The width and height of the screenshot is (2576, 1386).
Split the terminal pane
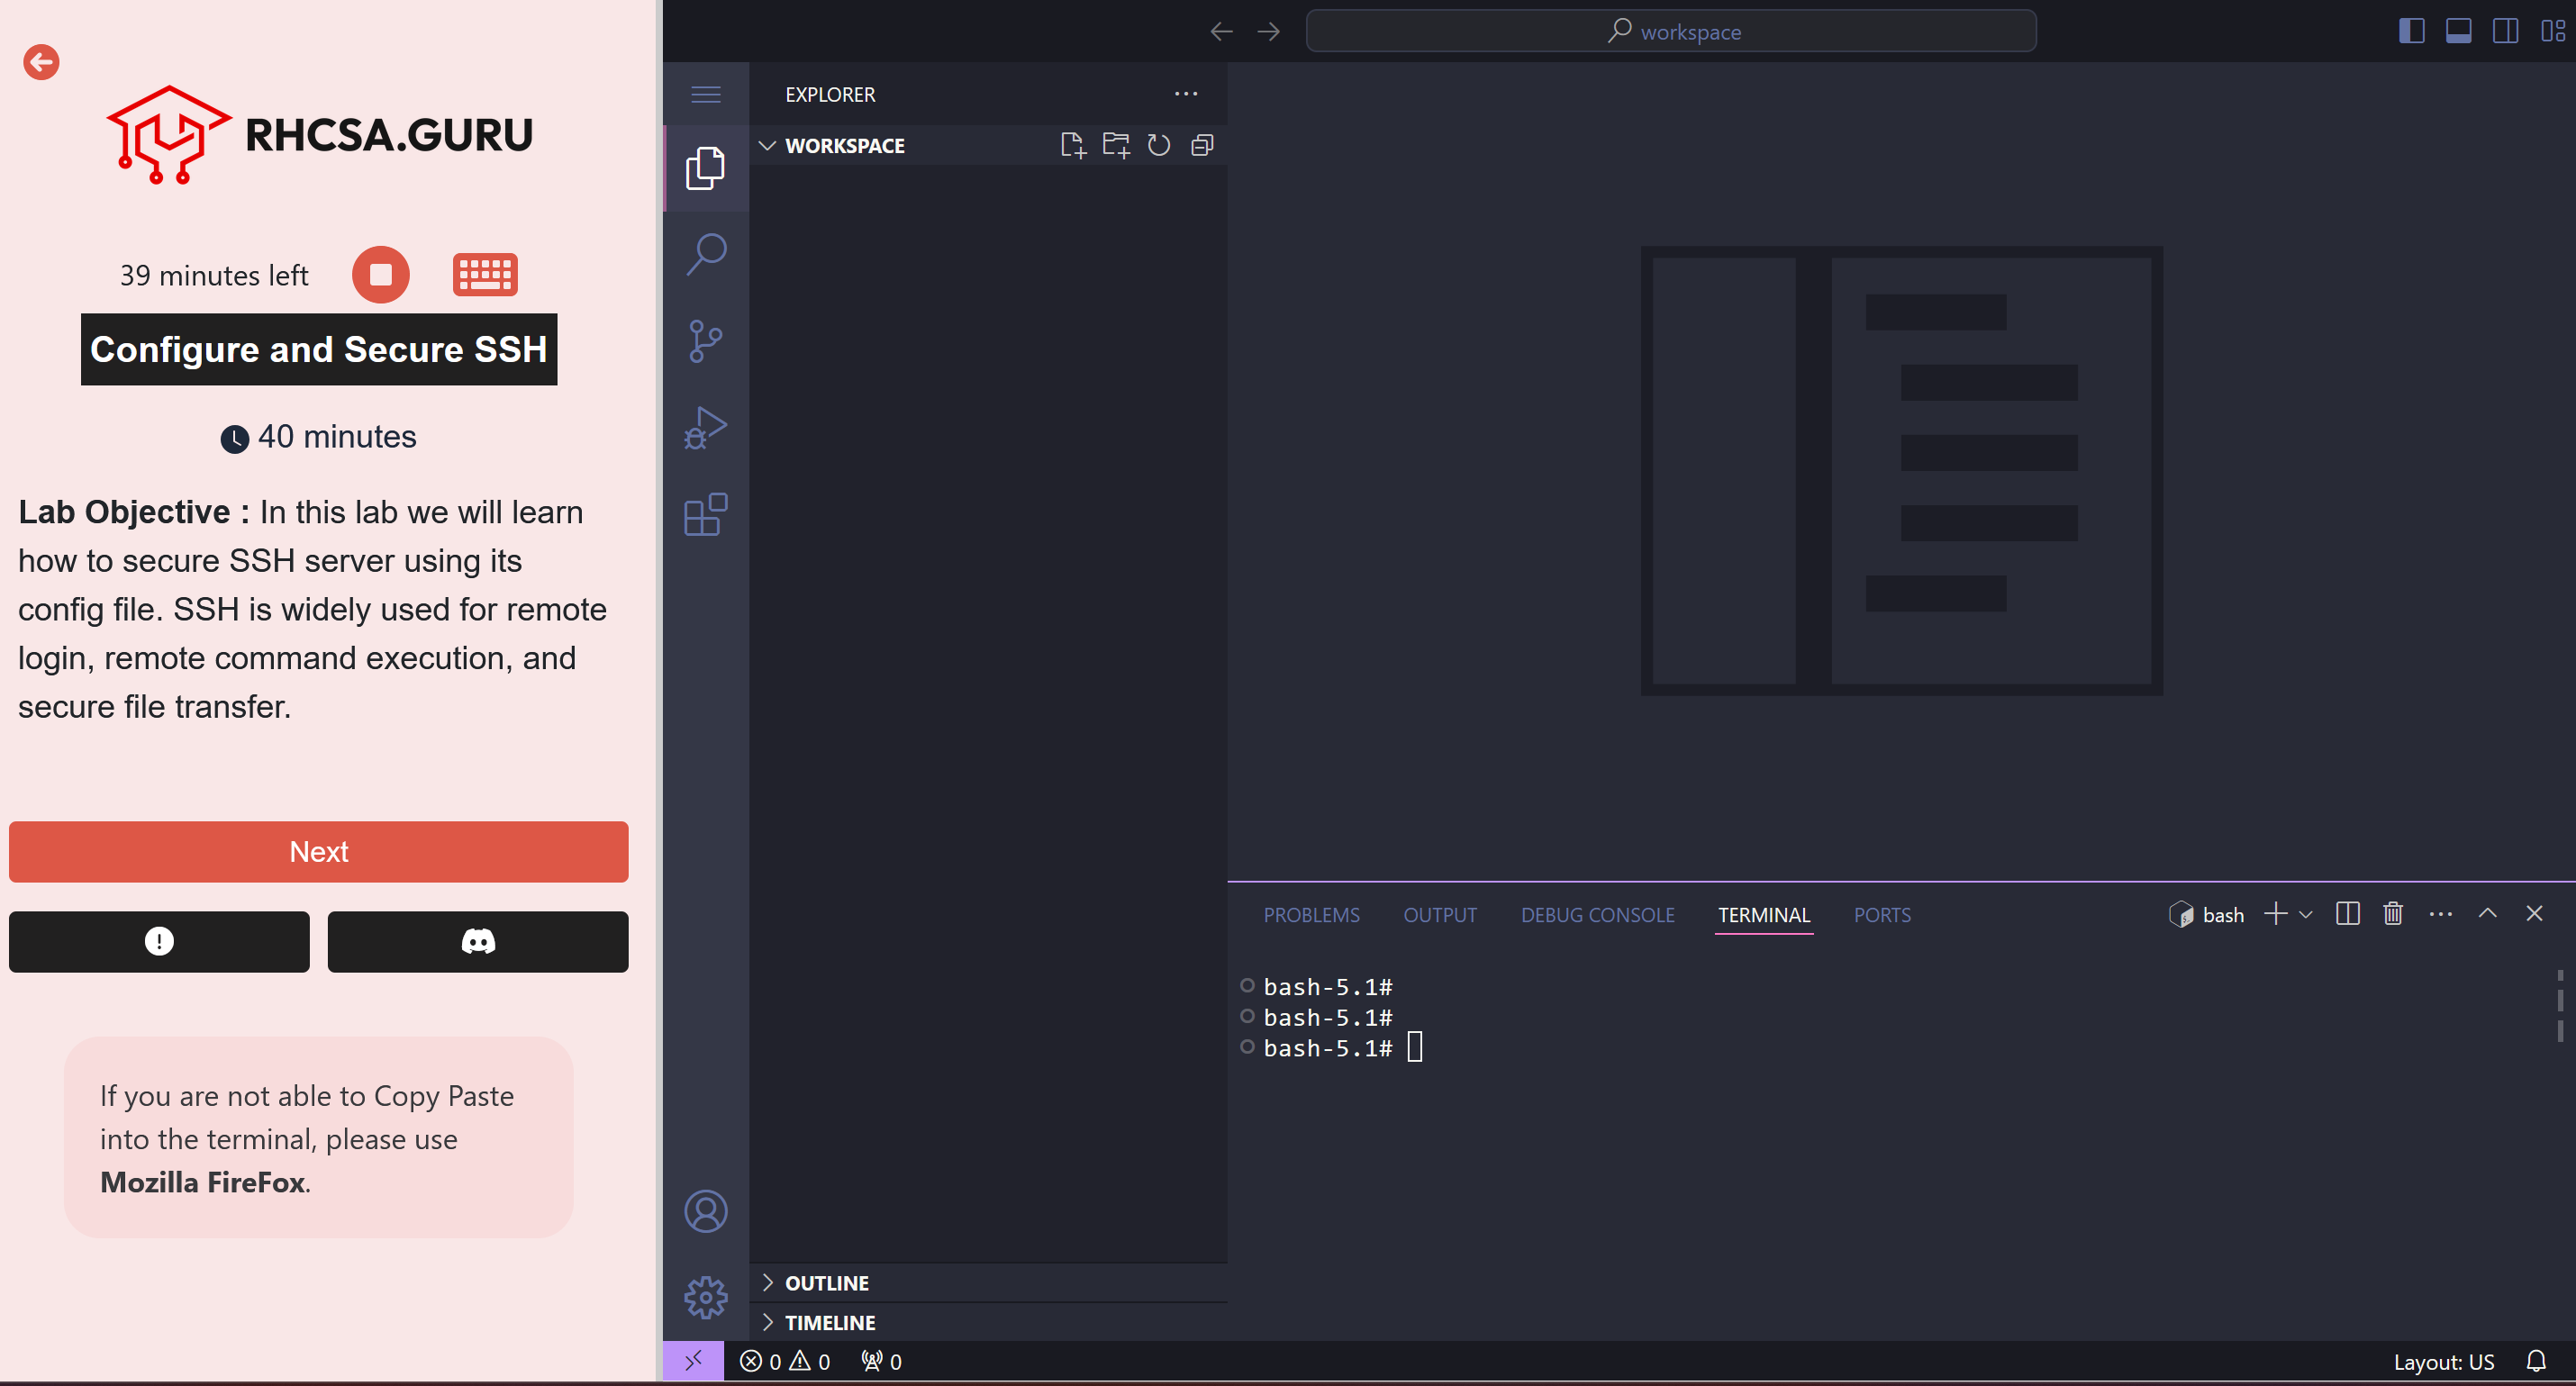pyautogui.click(x=2347, y=914)
